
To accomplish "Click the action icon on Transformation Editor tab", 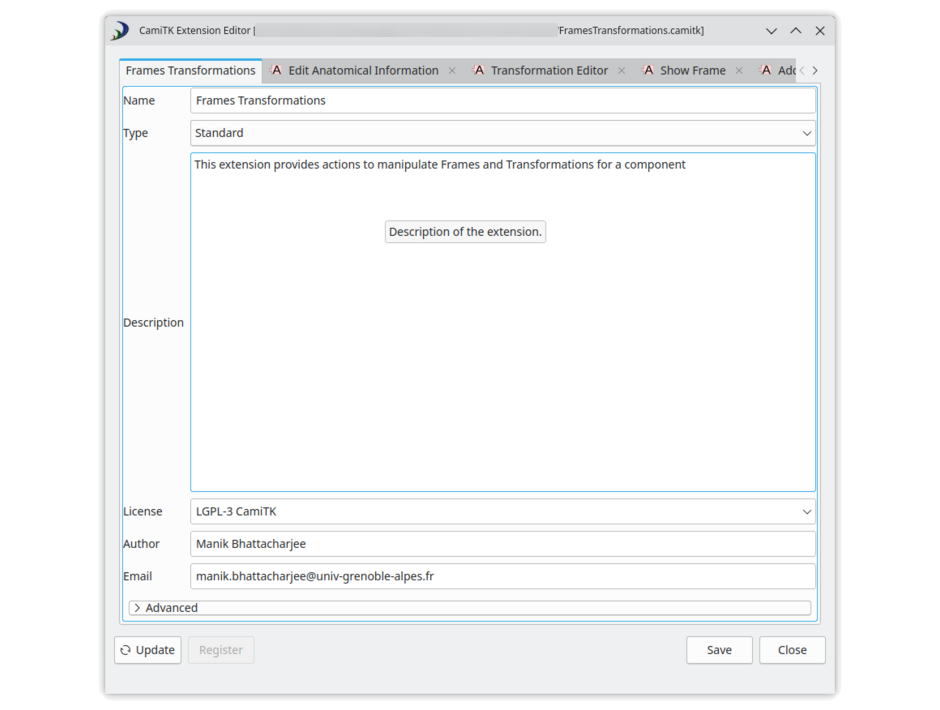I will click(479, 70).
